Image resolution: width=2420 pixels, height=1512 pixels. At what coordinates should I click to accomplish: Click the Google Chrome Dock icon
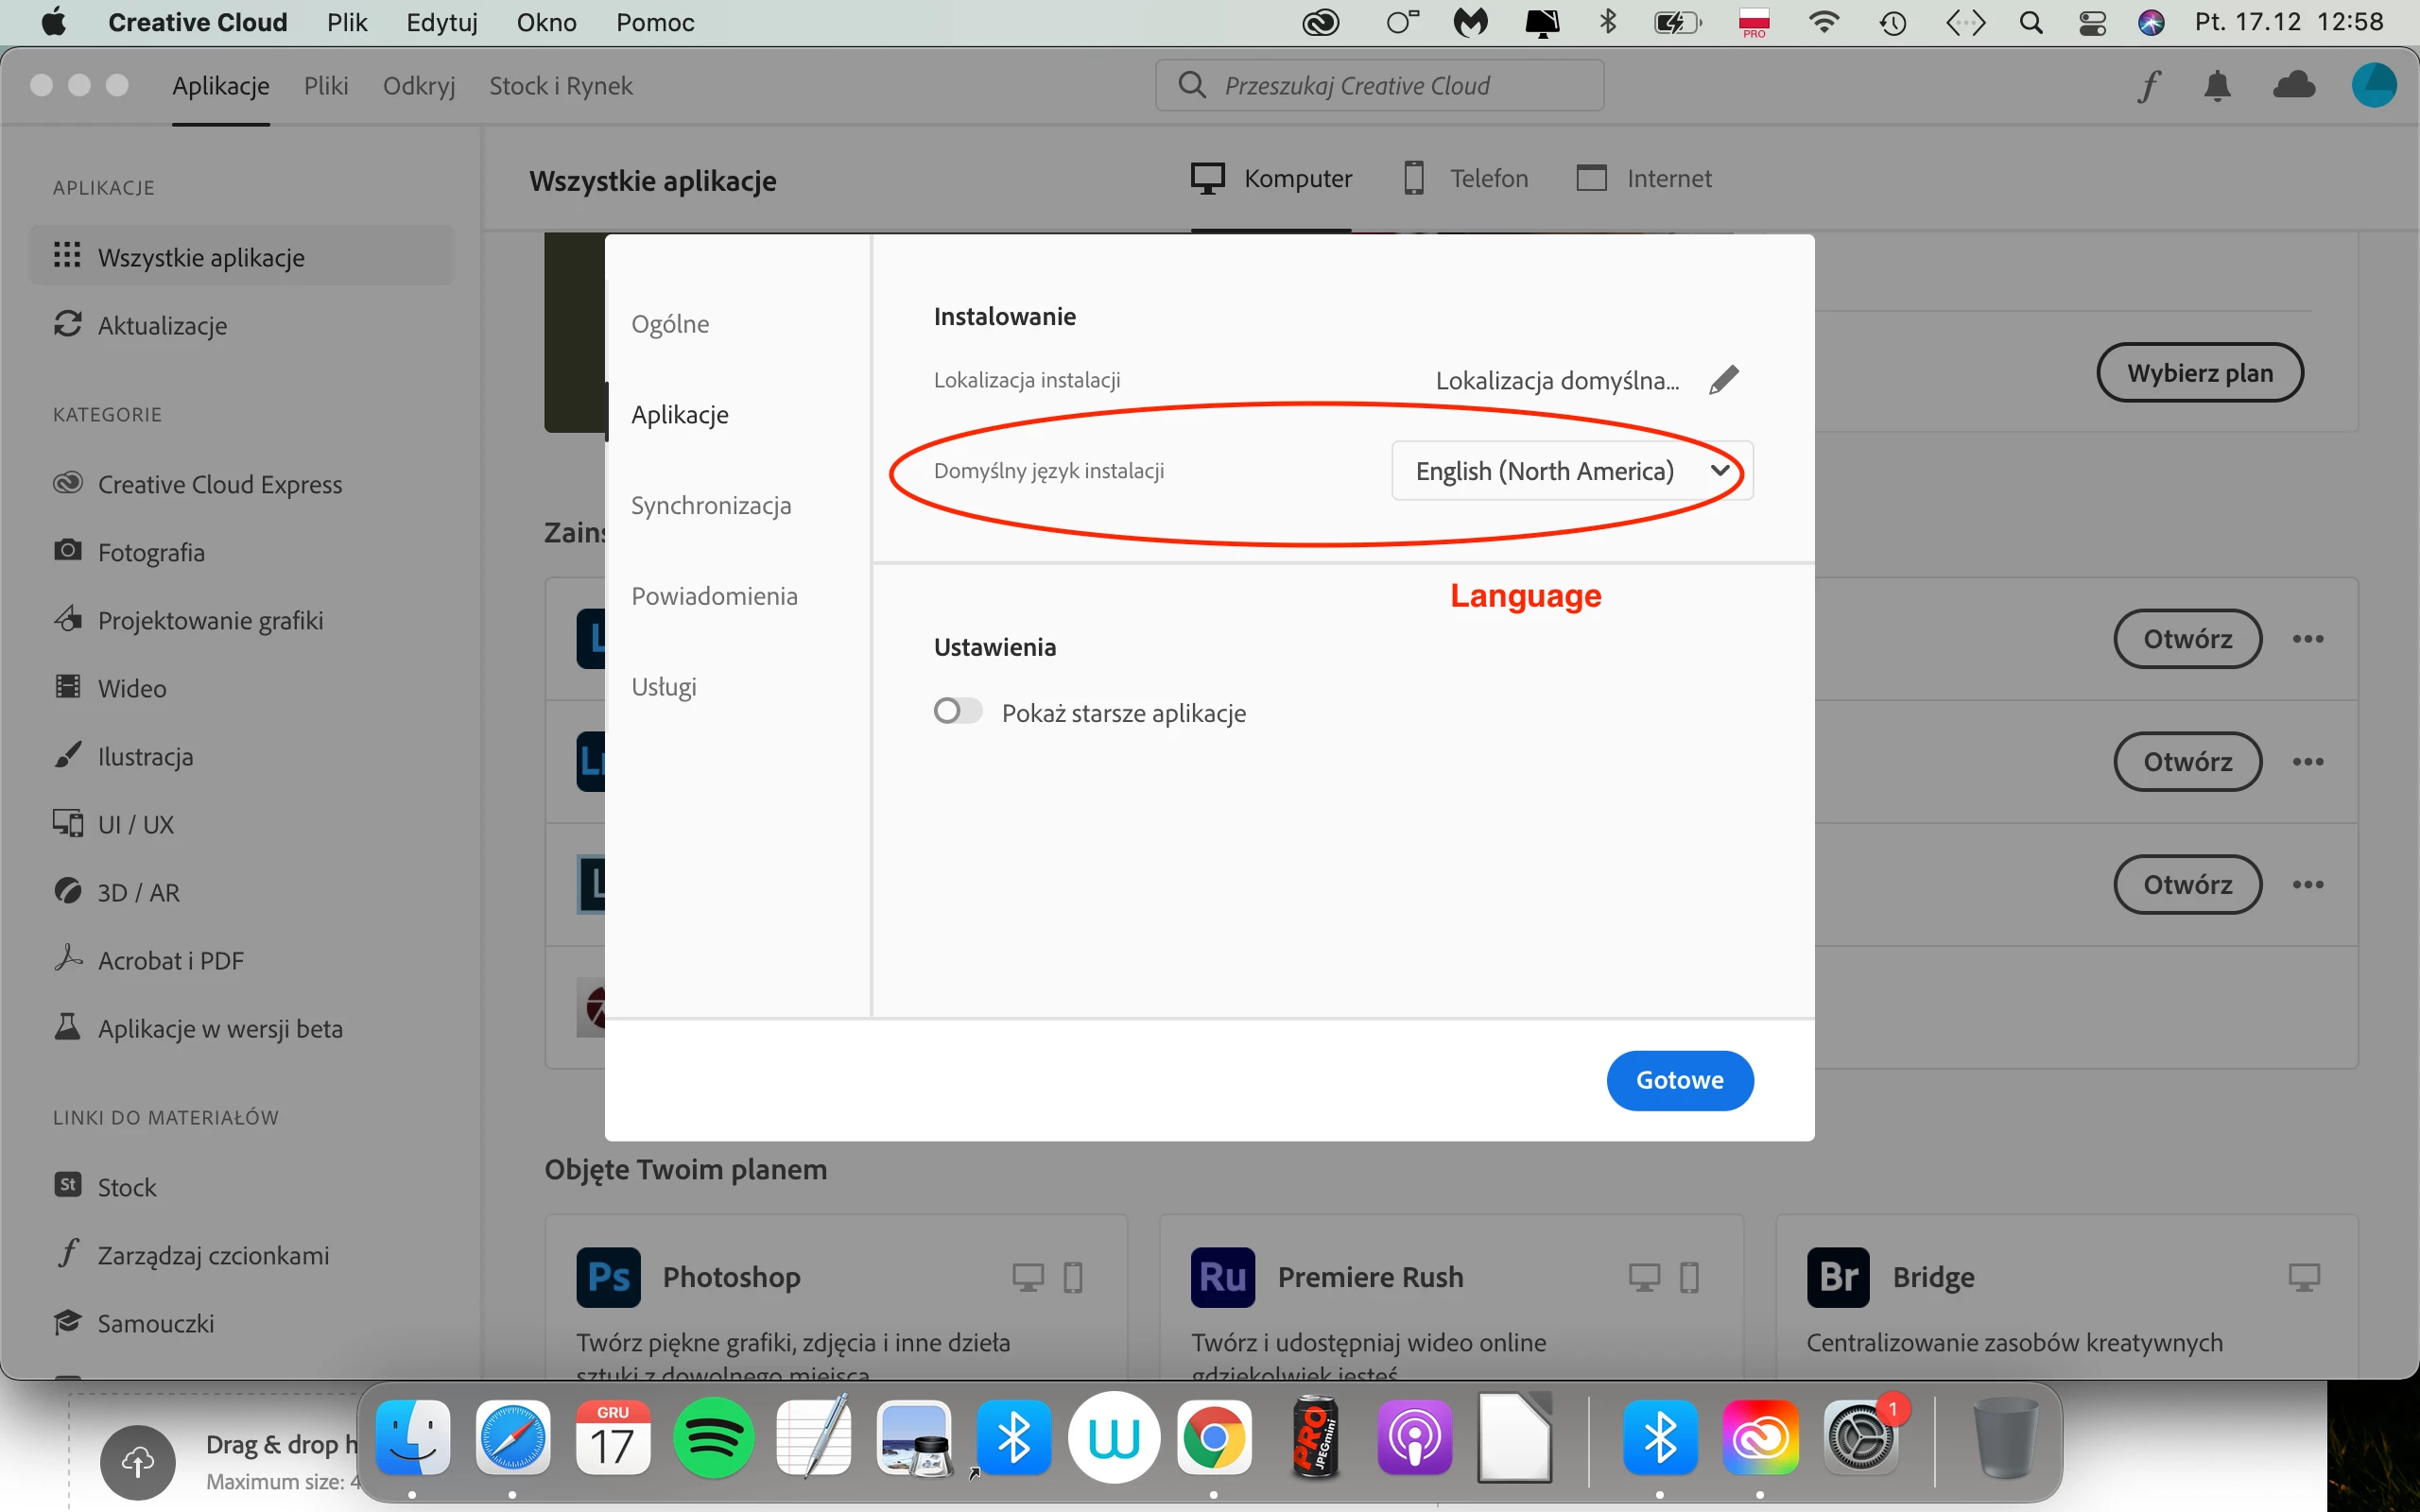1214,1439
